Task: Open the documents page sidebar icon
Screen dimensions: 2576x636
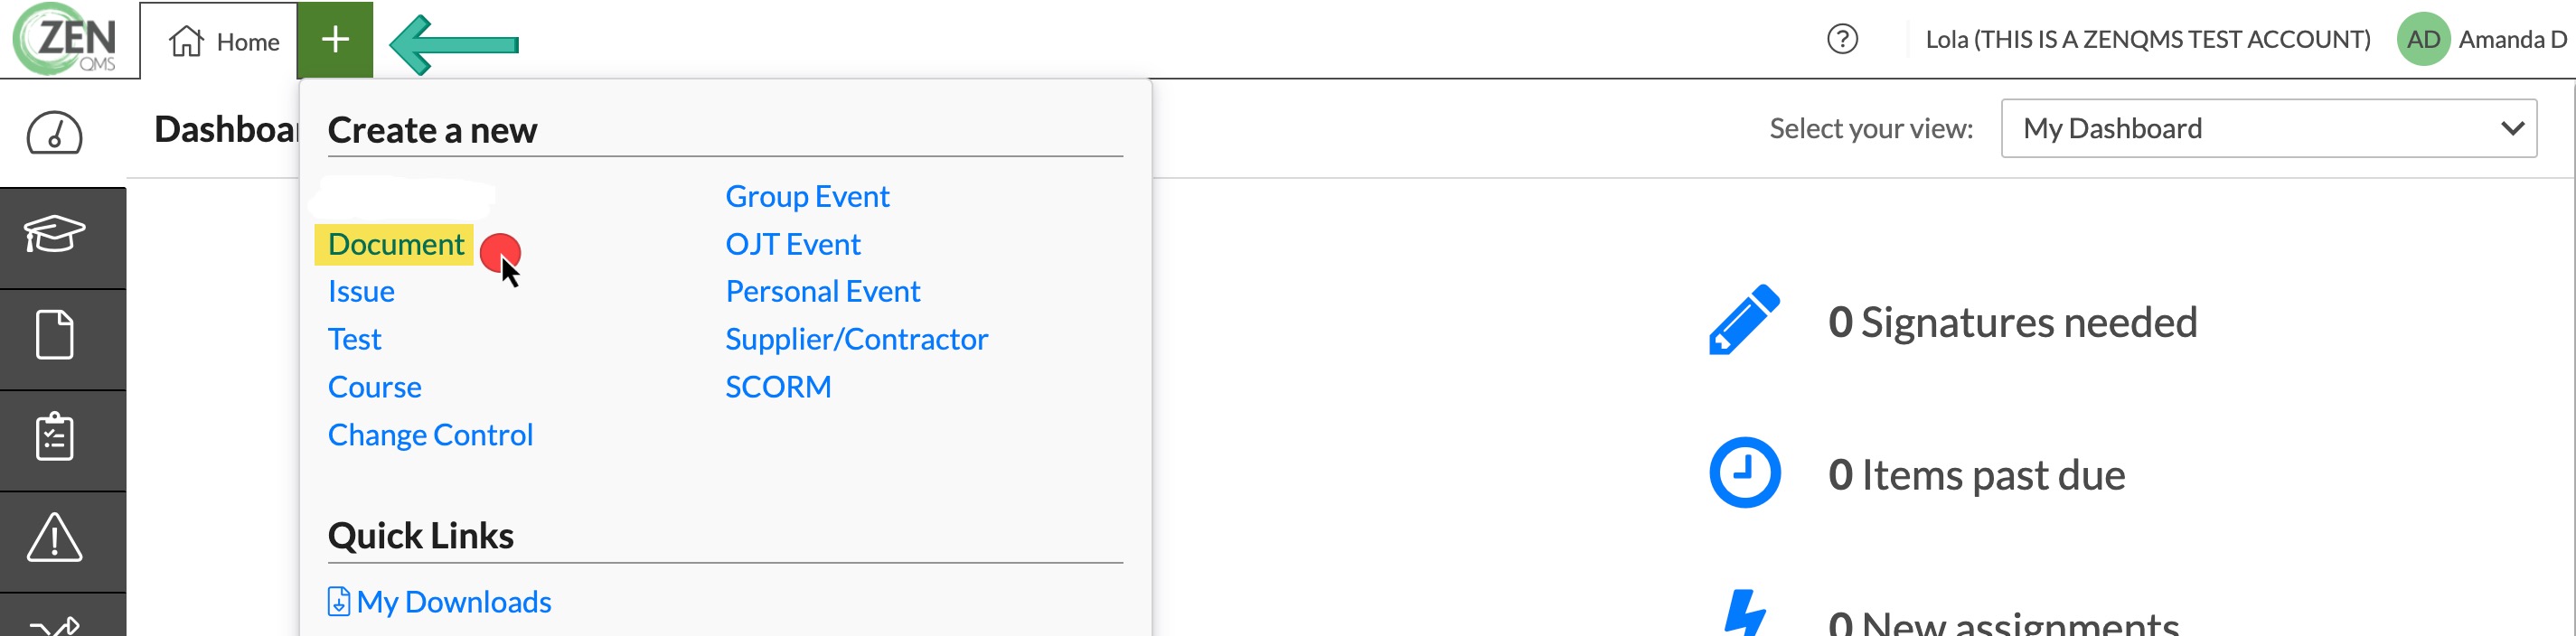Action: [x=54, y=334]
